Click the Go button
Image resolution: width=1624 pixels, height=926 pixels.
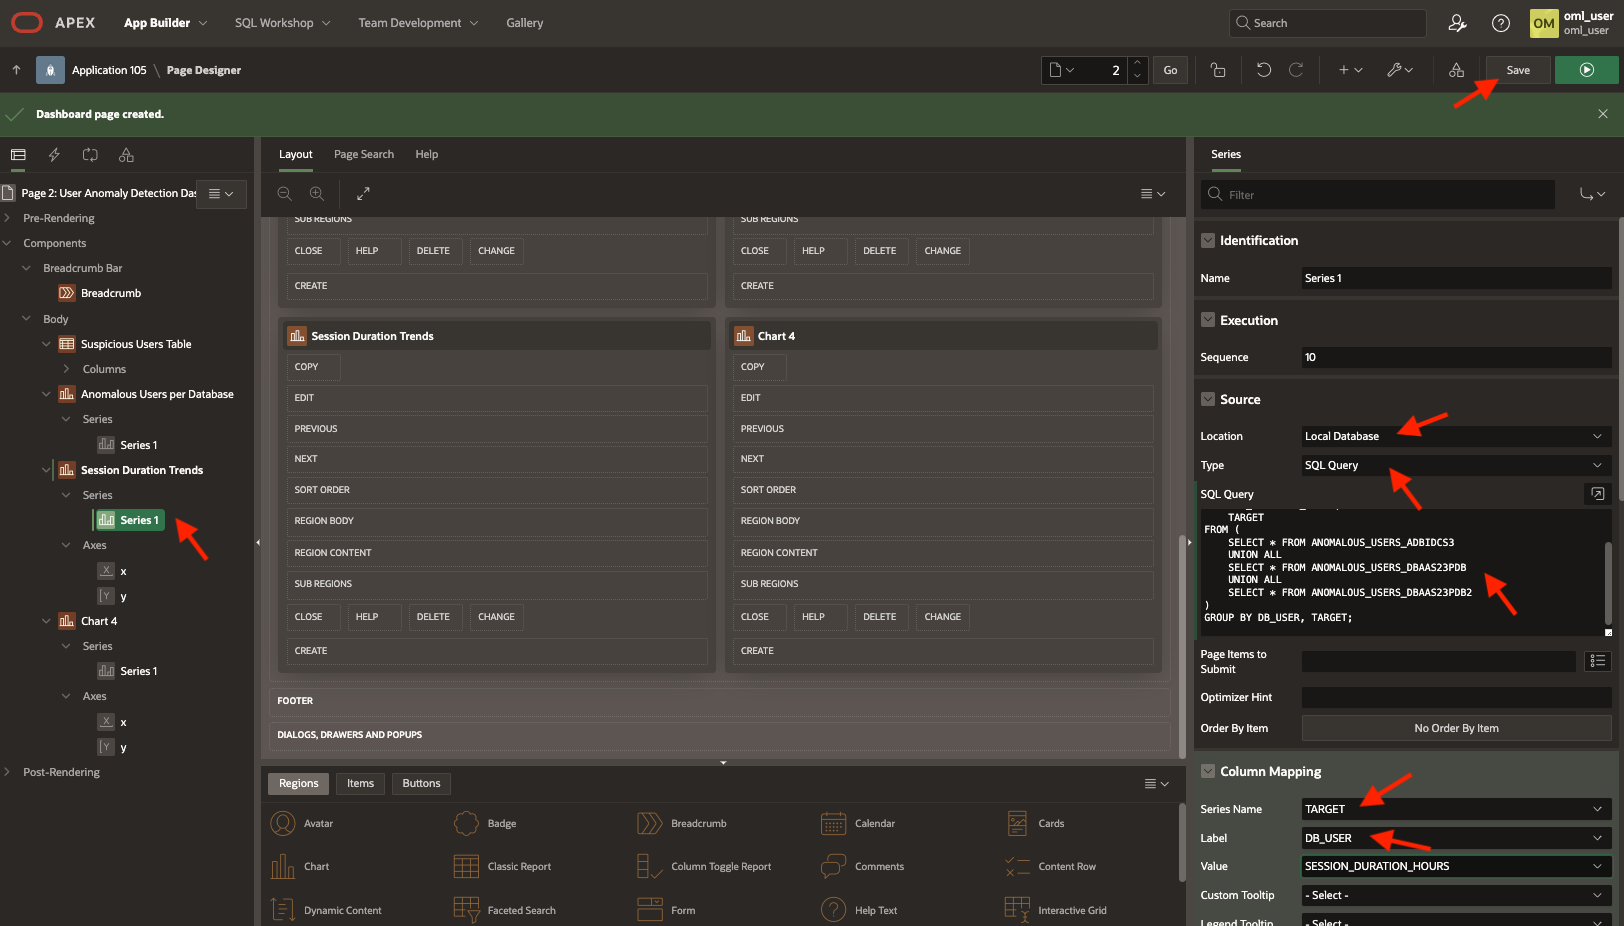coord(1170,70)
